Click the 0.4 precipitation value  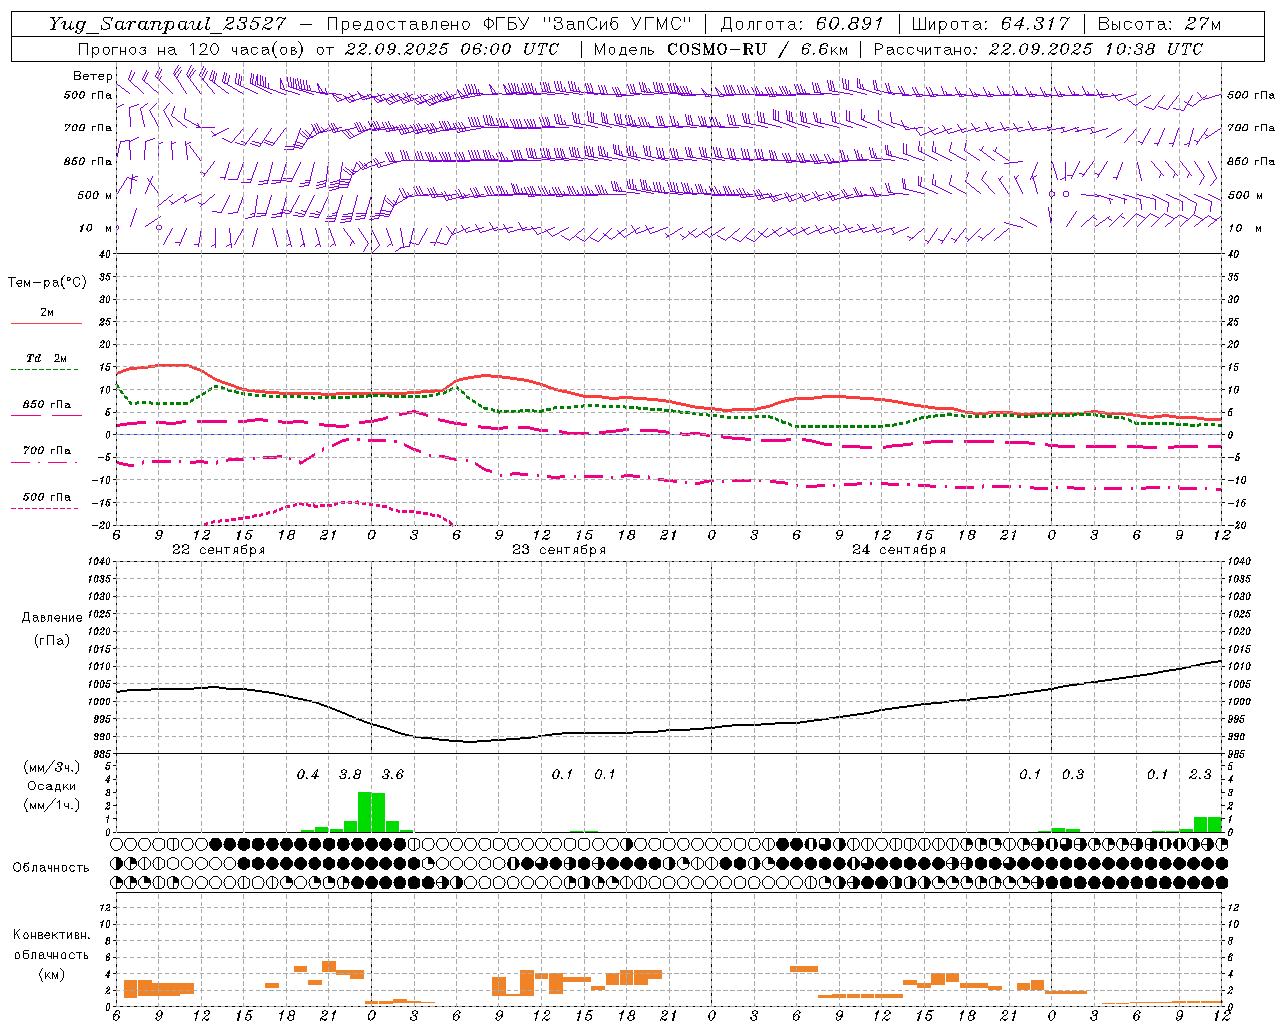(x=308, y=774)
